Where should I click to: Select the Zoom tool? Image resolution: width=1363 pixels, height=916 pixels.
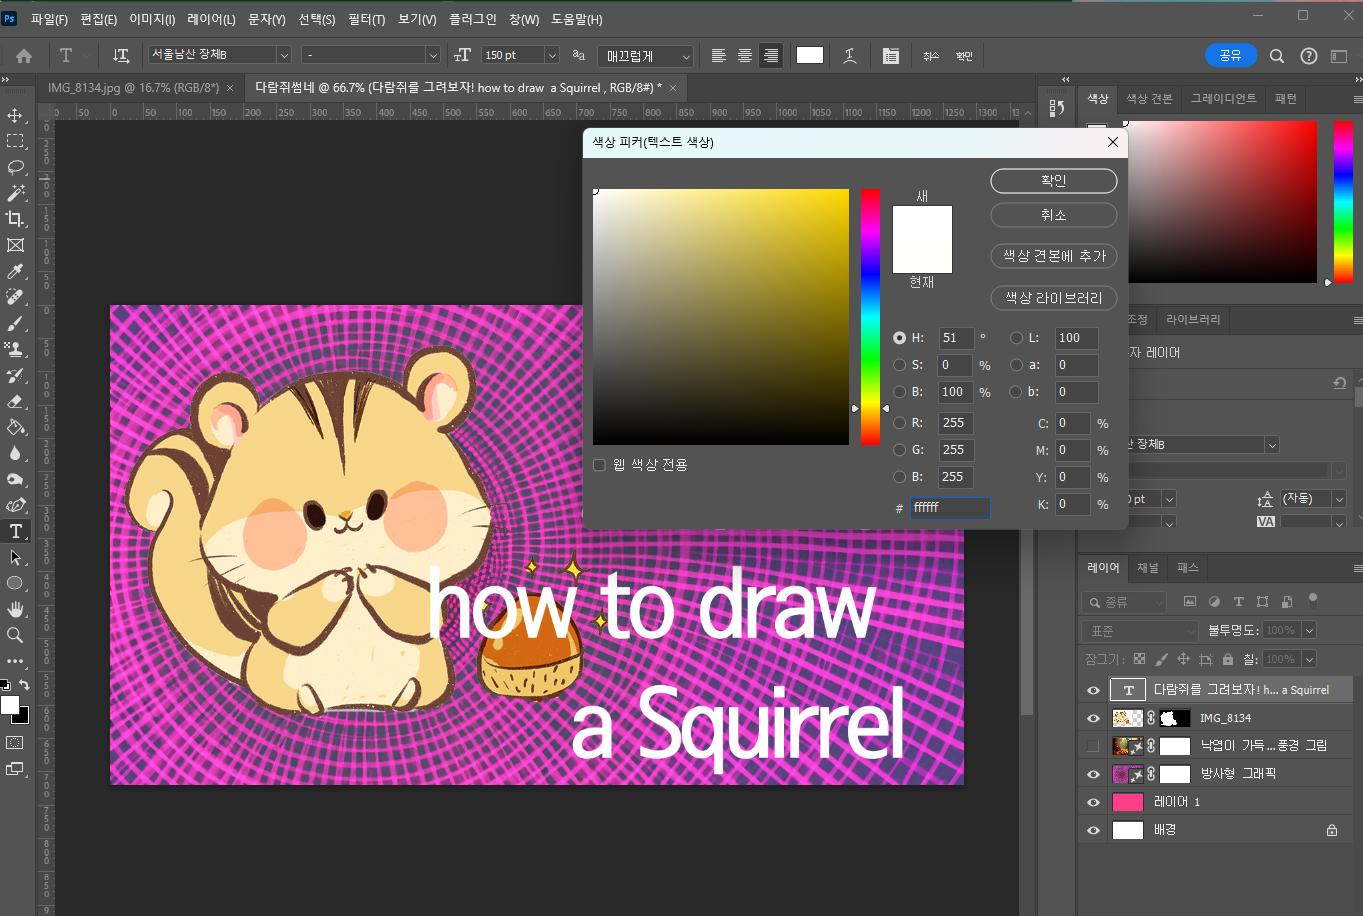point(15,635)
